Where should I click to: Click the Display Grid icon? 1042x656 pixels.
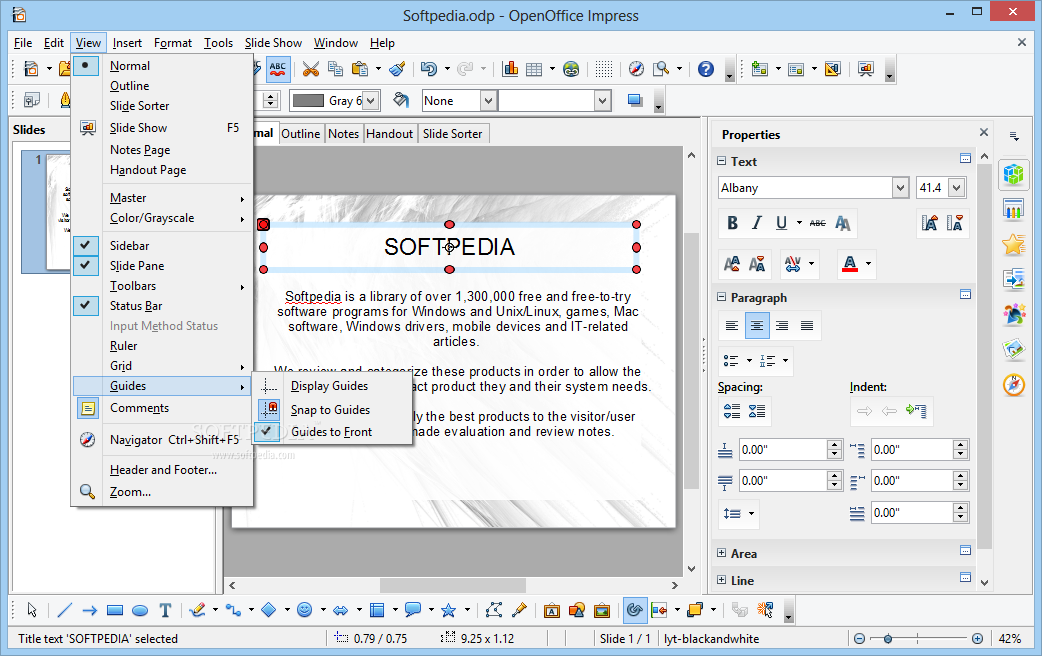pos(603,69)
